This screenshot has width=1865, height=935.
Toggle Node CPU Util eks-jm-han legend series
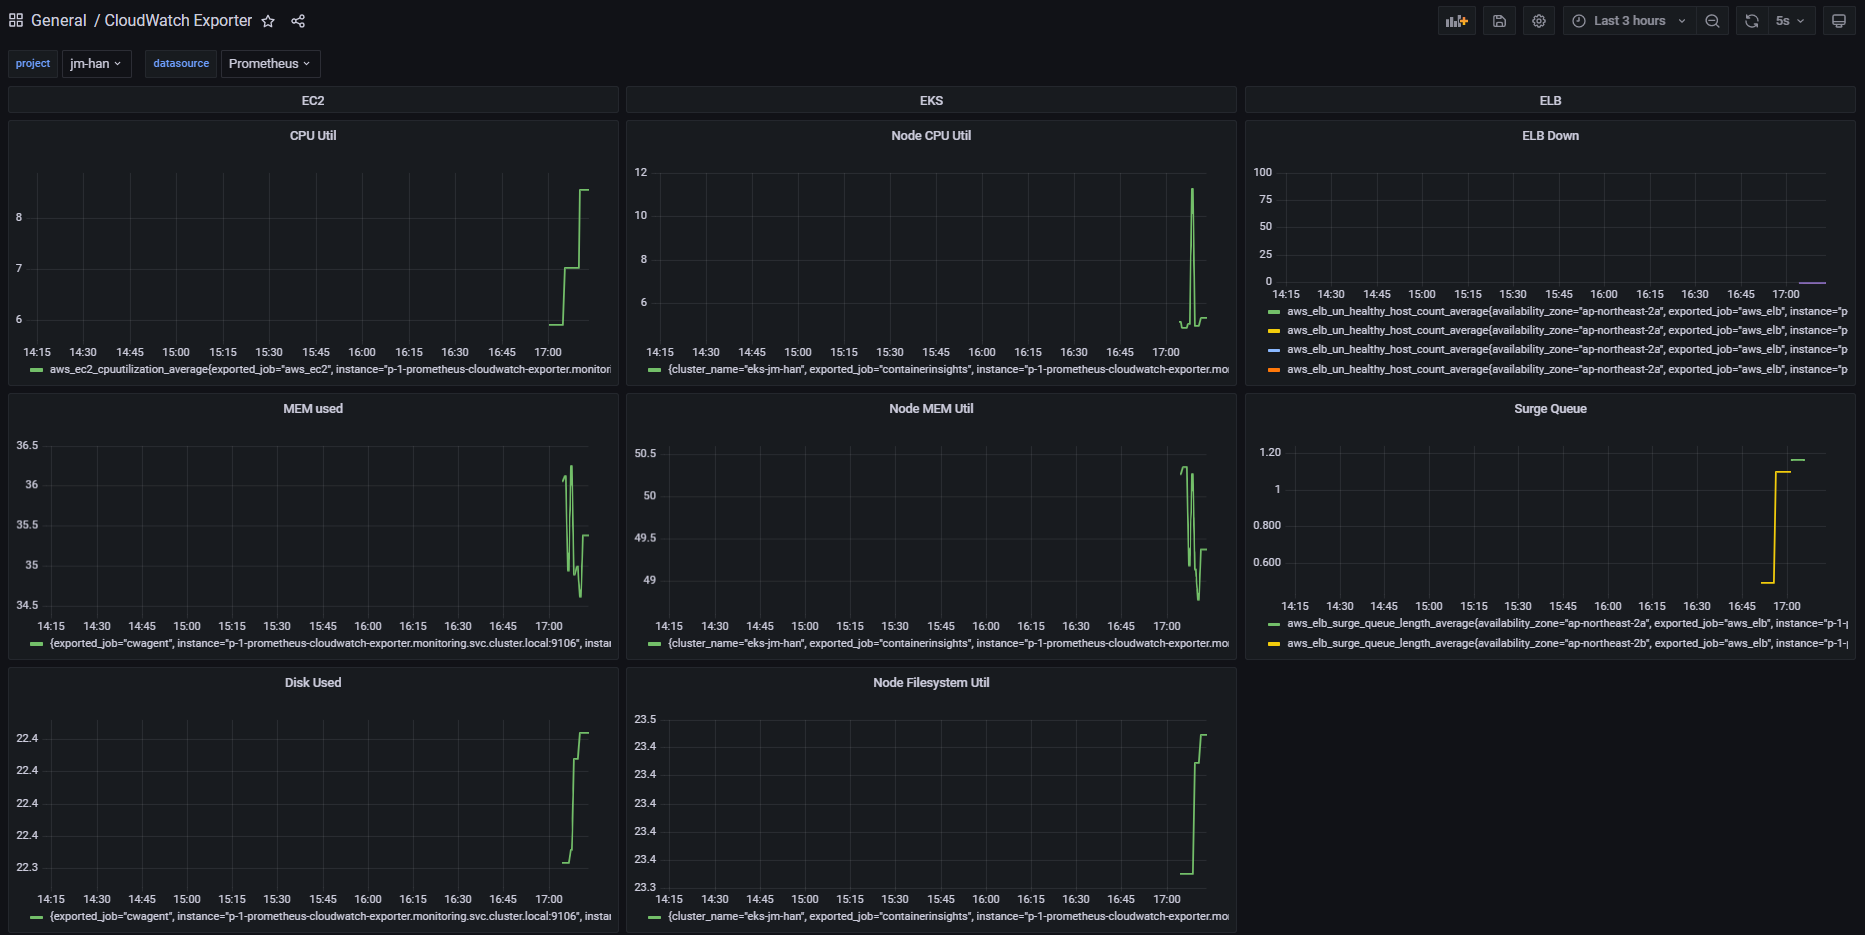948,370
